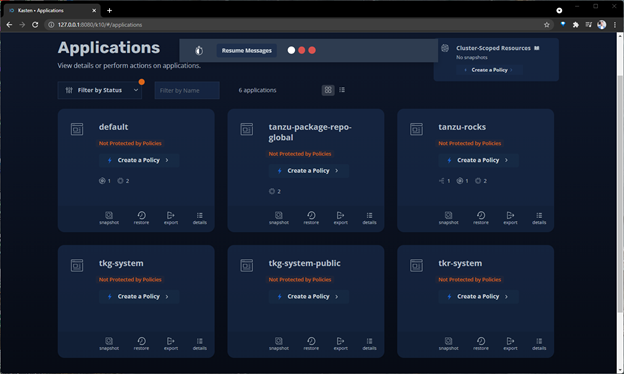
Task: Restore the tkr-system application
Action: [481, 344]
